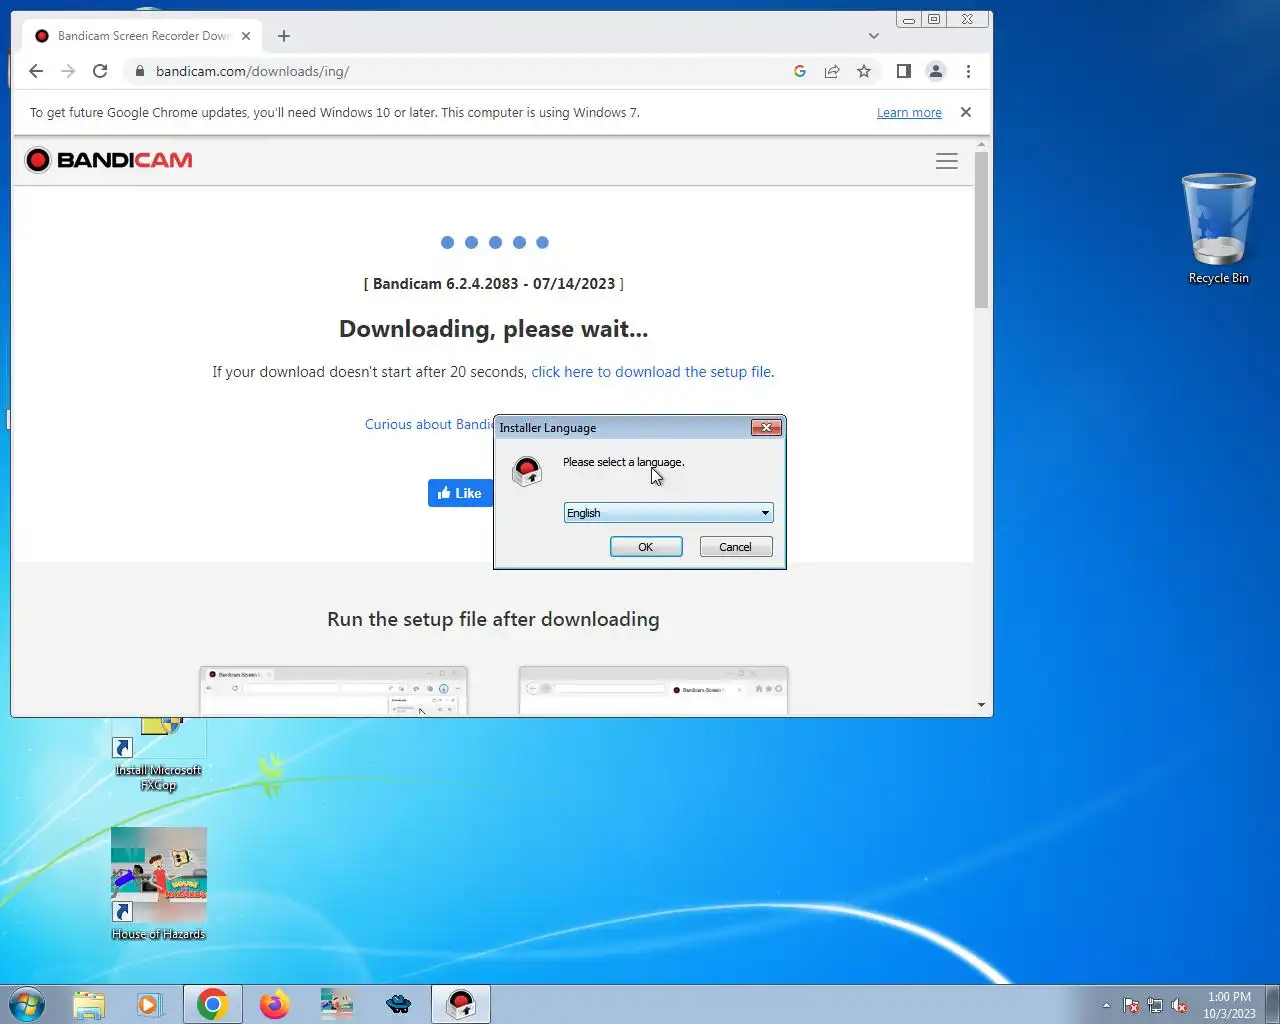Reload the Bandicam page

pyautogui.click(x=100, y=71)
